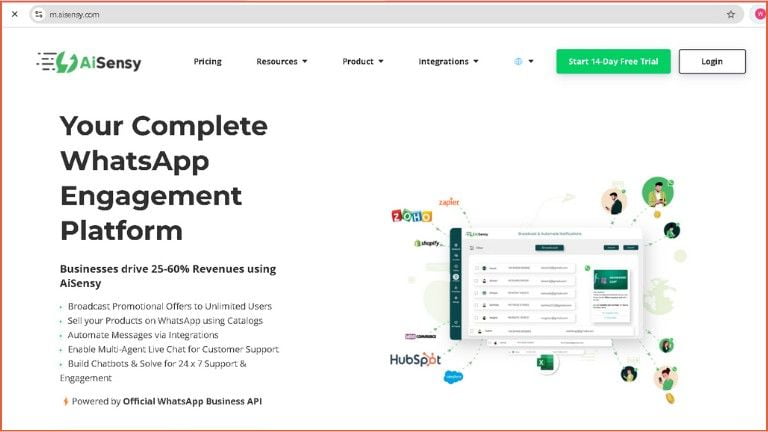Click 'Your Complete WhatsApp Engagement Platform' heading

pyautogui.click(x=164, y=178)
